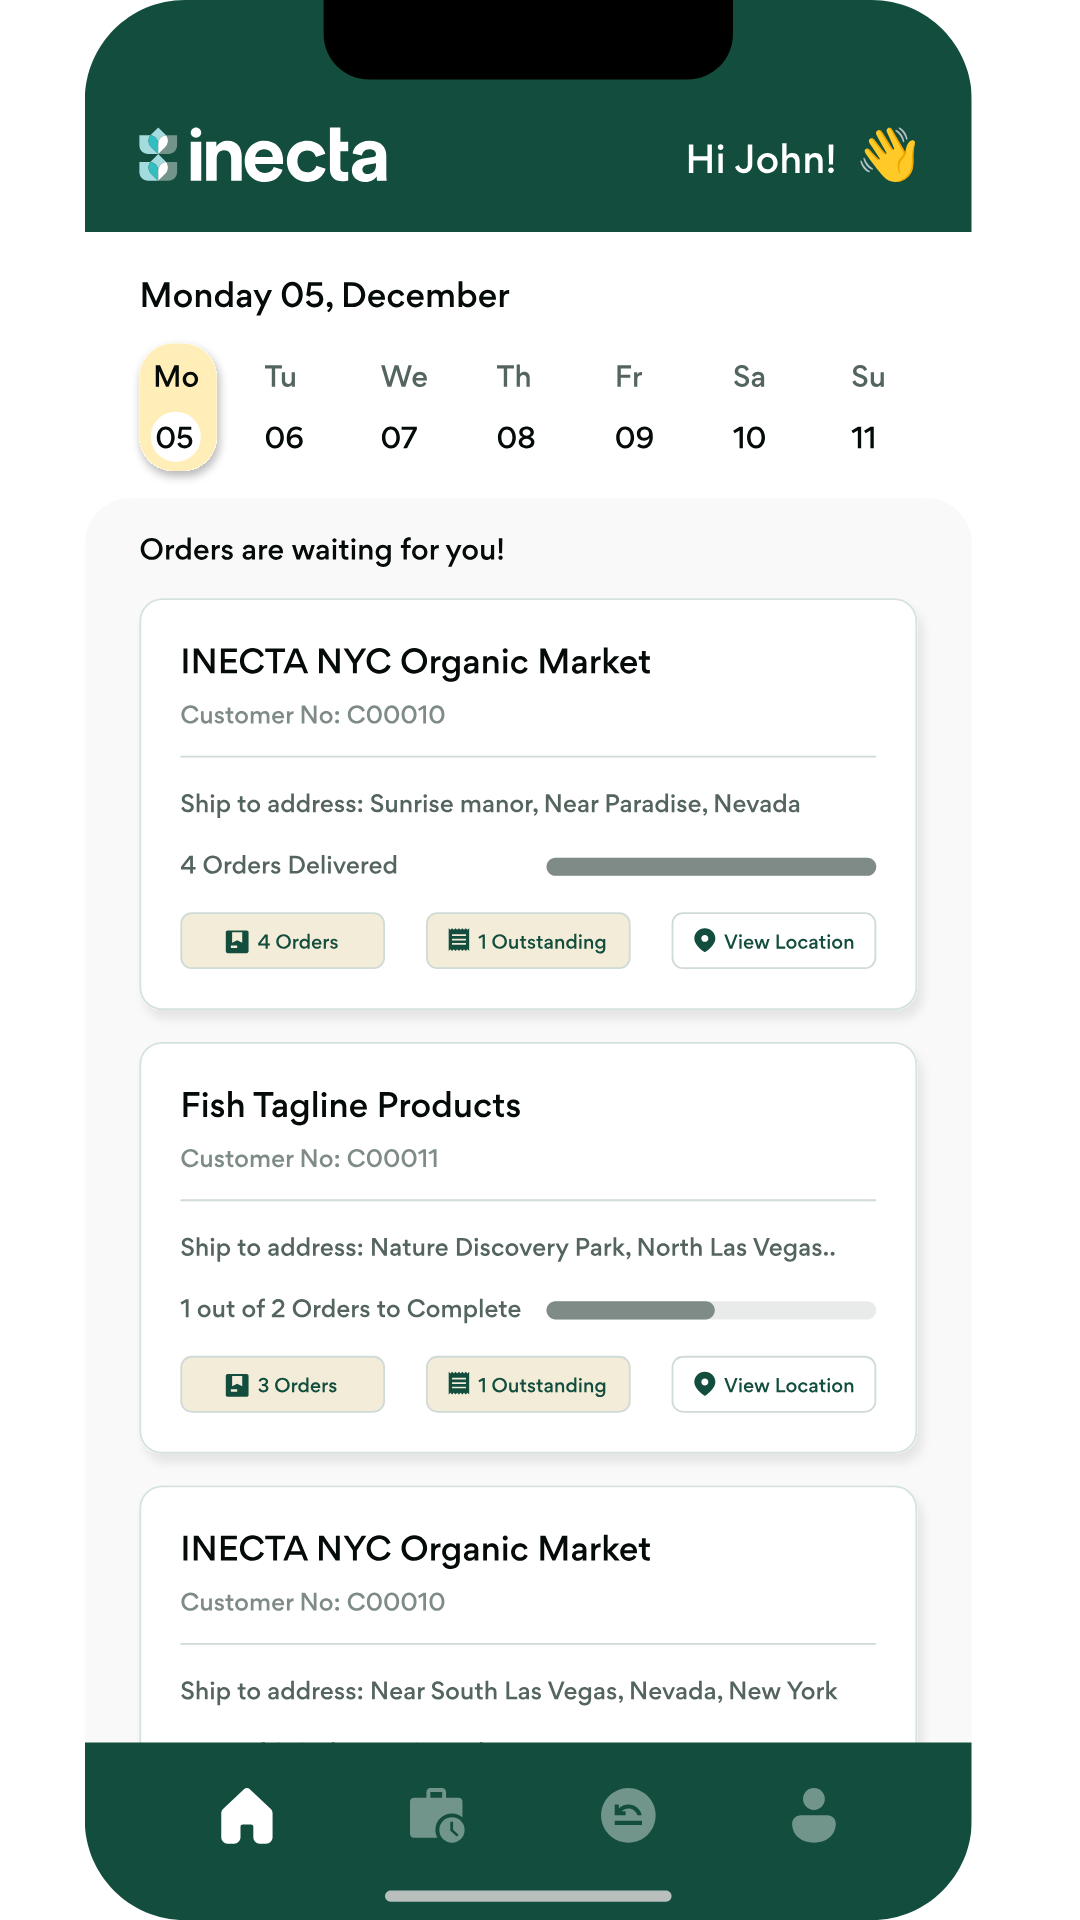Expand 1 Outstanding on INECTA NYC card
Image resolution: width=1080 pixels, height=1920 pixels.
[528, 940]
